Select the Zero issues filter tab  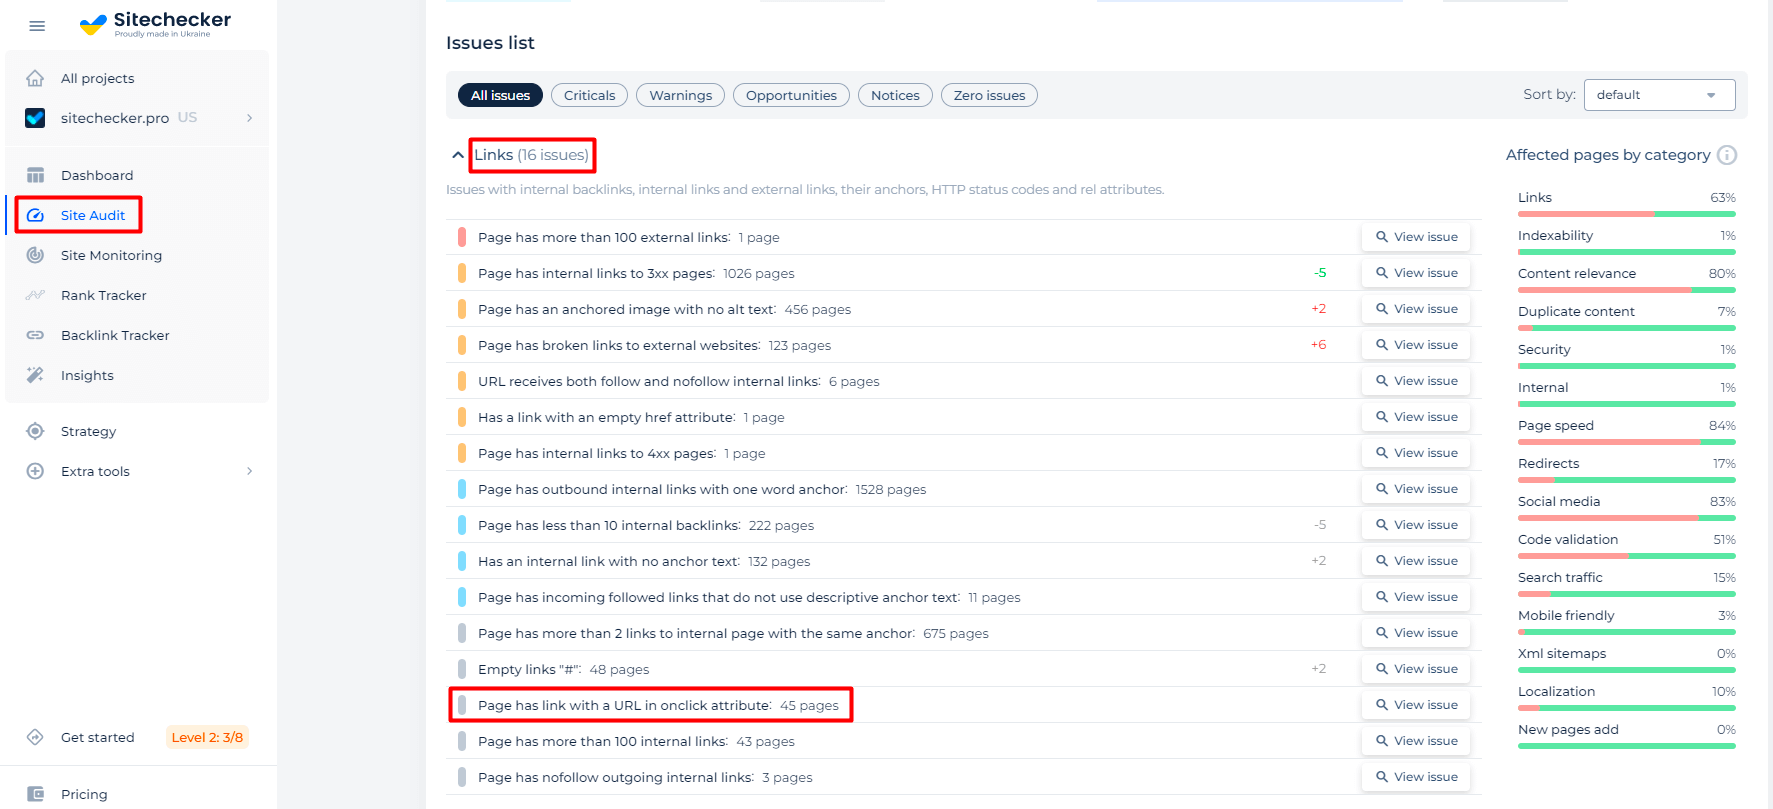989,95
